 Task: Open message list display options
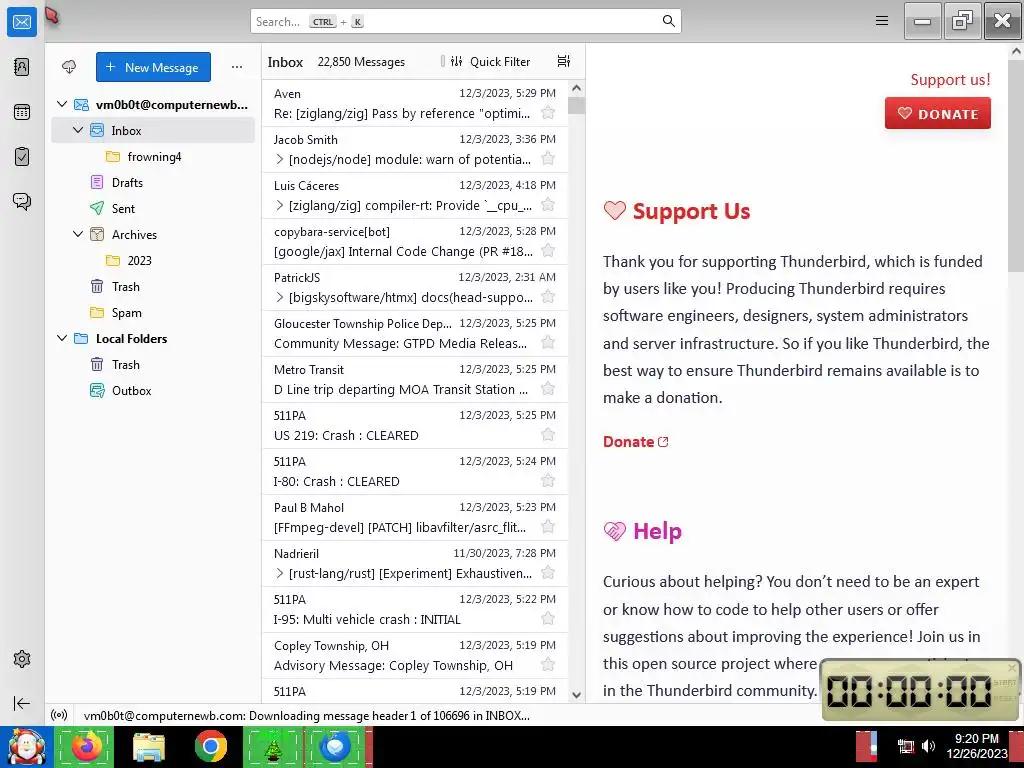(564, 61)
